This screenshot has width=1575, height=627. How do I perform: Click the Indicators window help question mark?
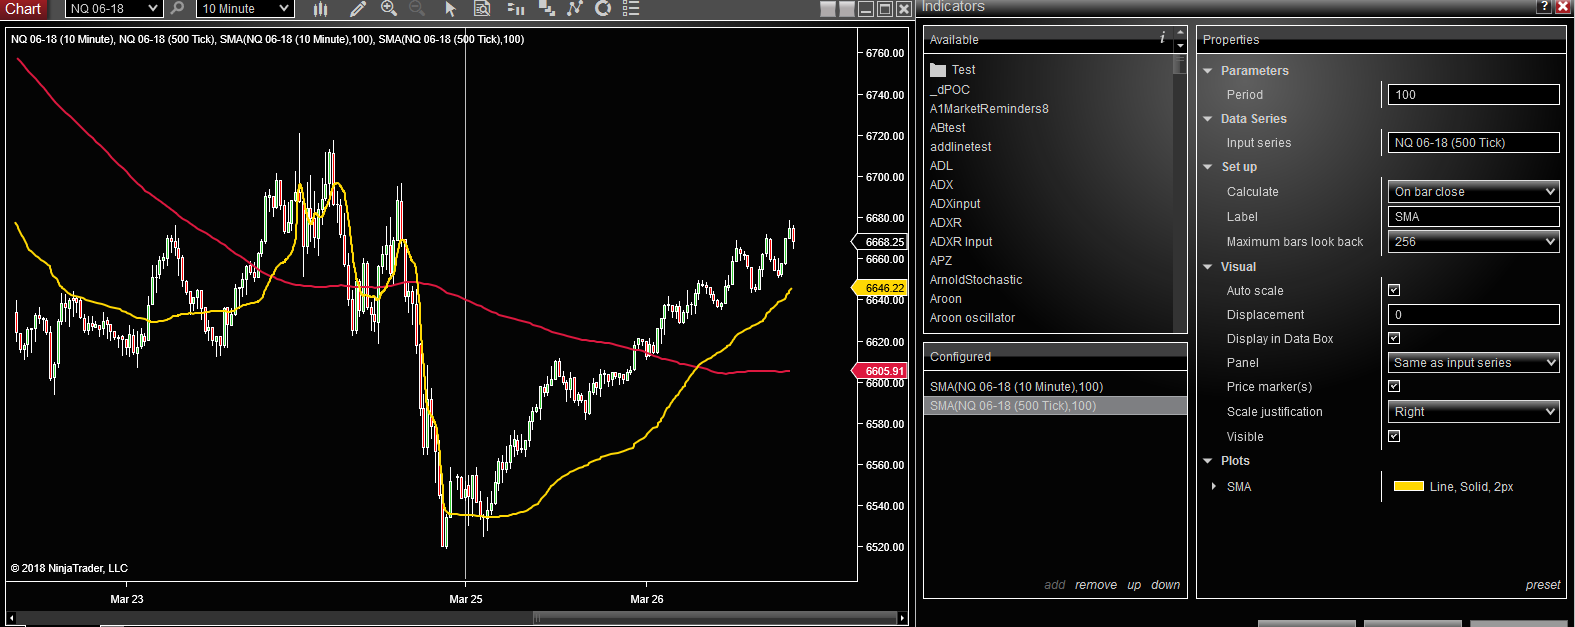(x=1544, y=6)
